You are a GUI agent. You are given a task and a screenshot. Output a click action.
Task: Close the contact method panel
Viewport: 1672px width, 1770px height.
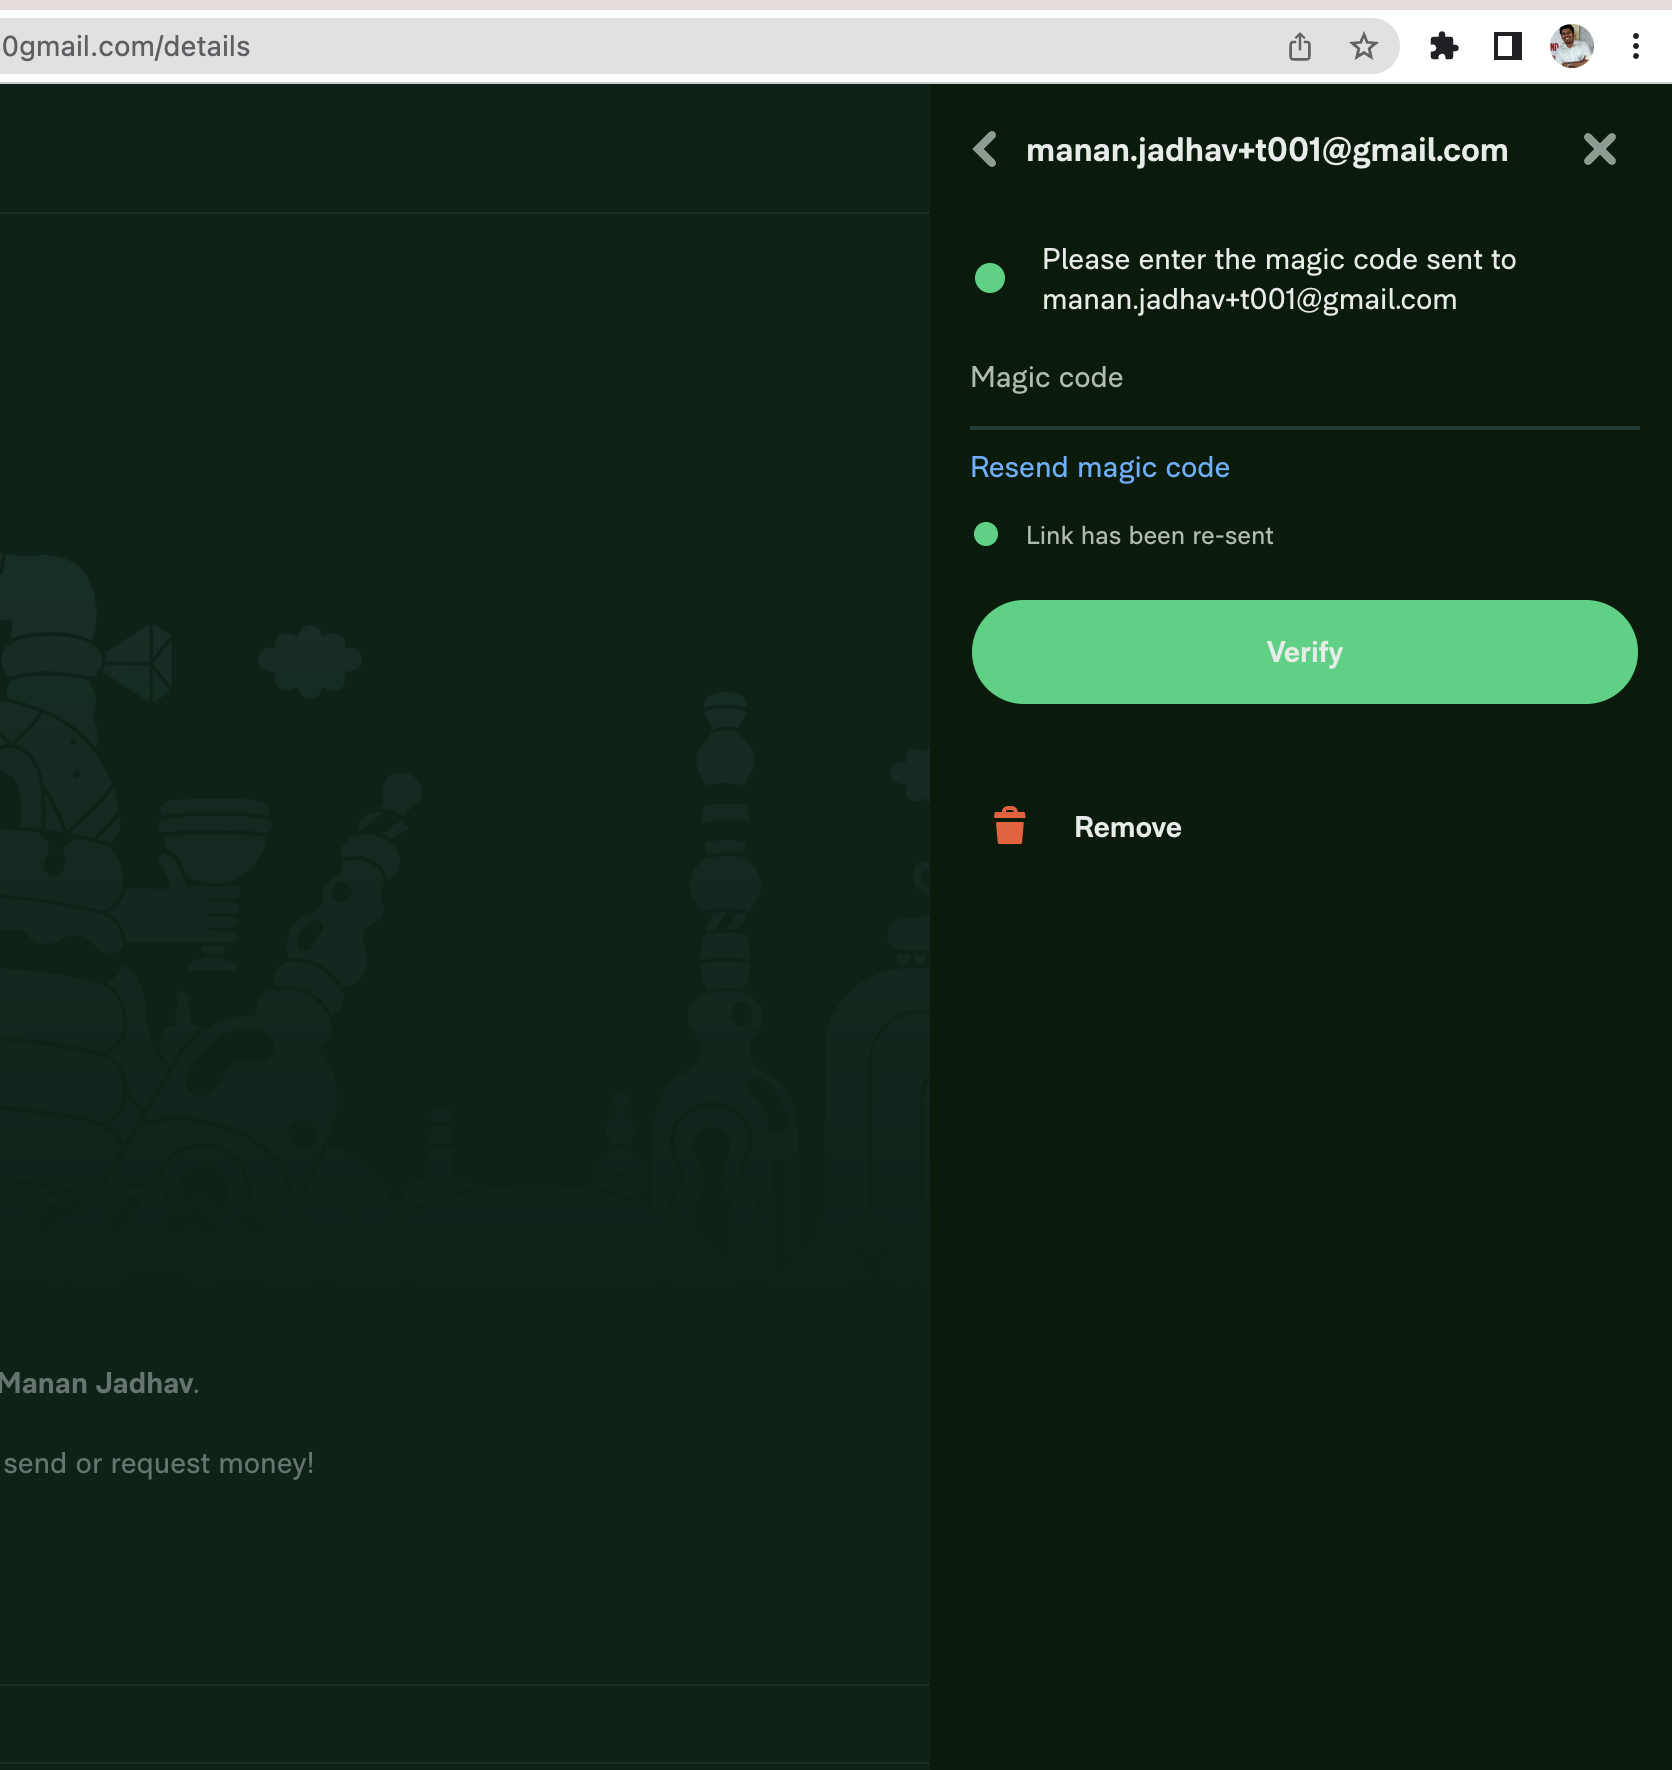pos(1599,150)
